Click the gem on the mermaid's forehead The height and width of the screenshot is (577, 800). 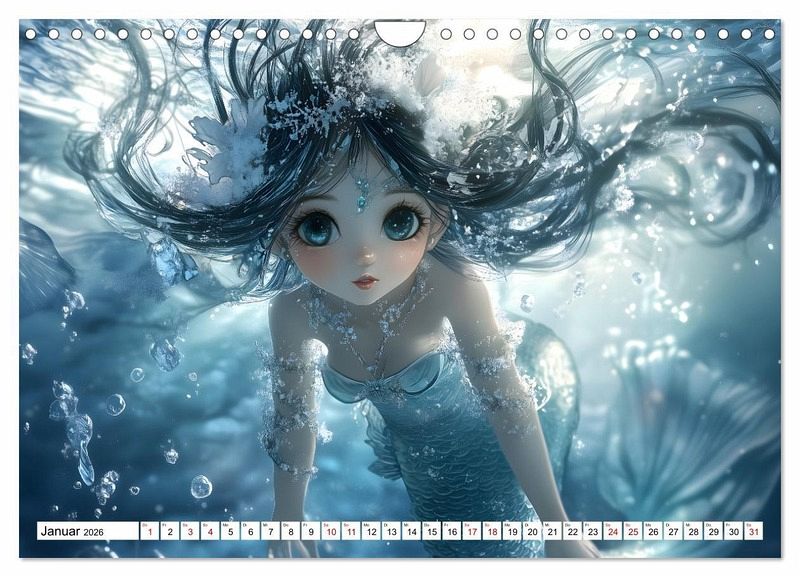pyautogui.click(x=363, y=189)
